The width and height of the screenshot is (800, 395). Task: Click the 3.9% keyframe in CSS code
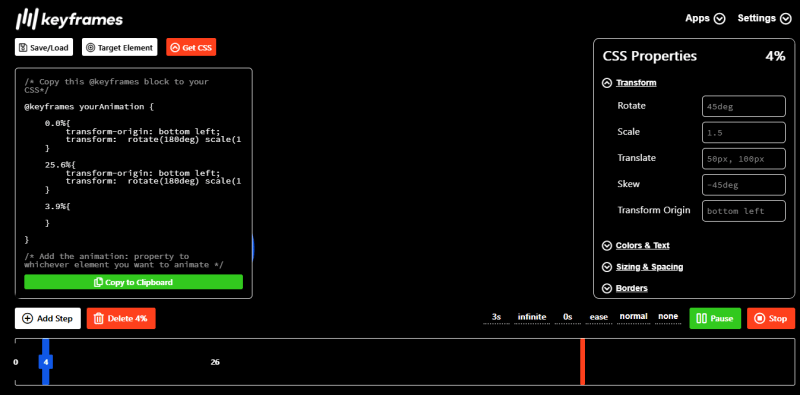(58, 206)
